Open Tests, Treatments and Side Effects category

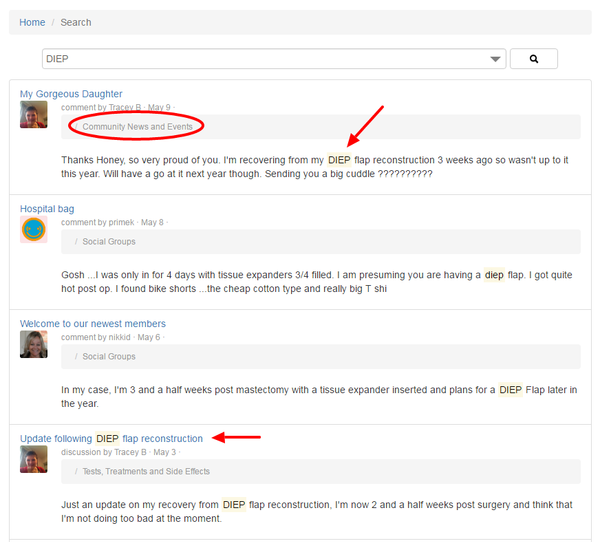(x=146, y=471)
